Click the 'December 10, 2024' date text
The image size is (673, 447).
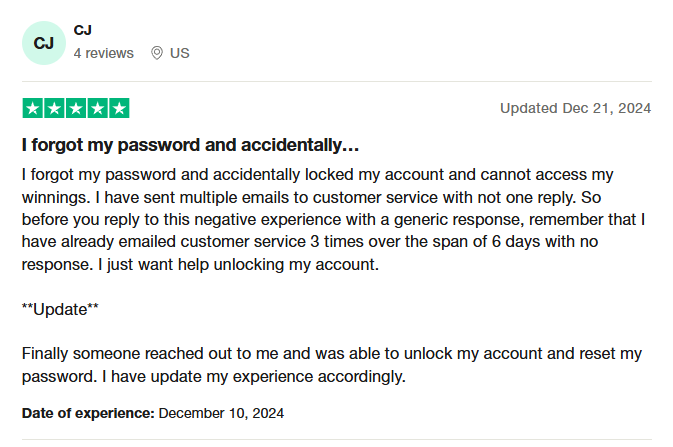(x=221, y=413)
